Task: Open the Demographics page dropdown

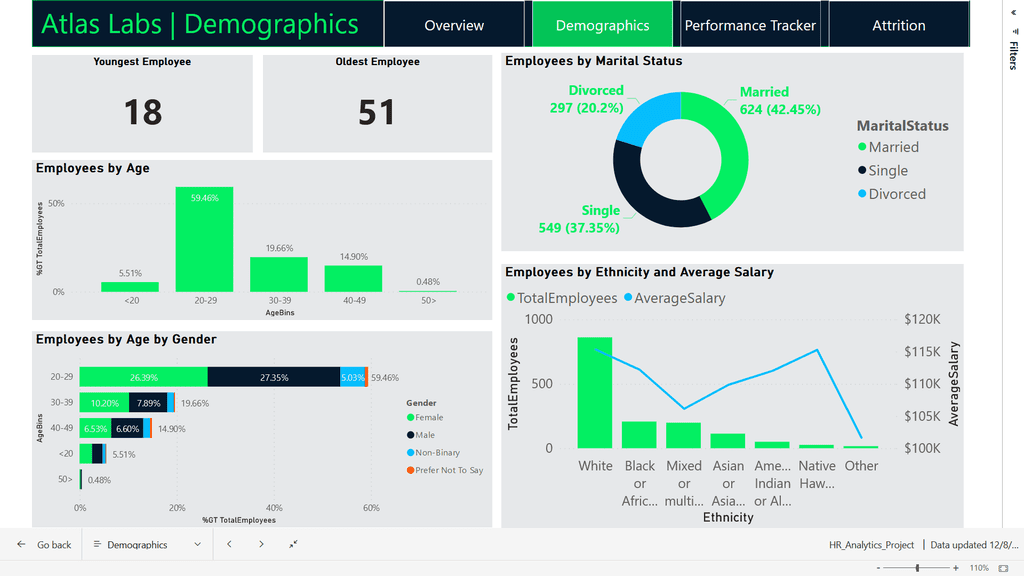Action: pos(147,544)
